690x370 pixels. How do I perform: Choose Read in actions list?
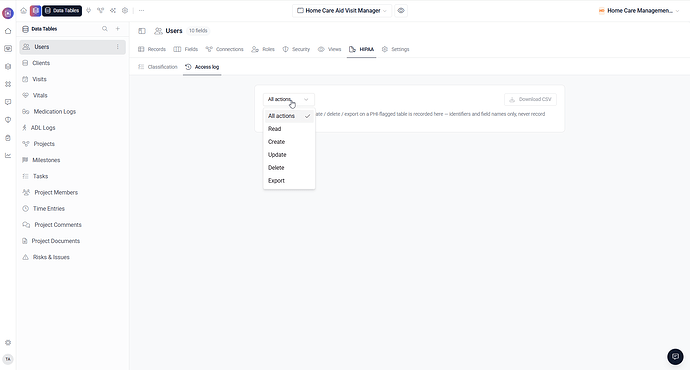click(x=289, y=129)
